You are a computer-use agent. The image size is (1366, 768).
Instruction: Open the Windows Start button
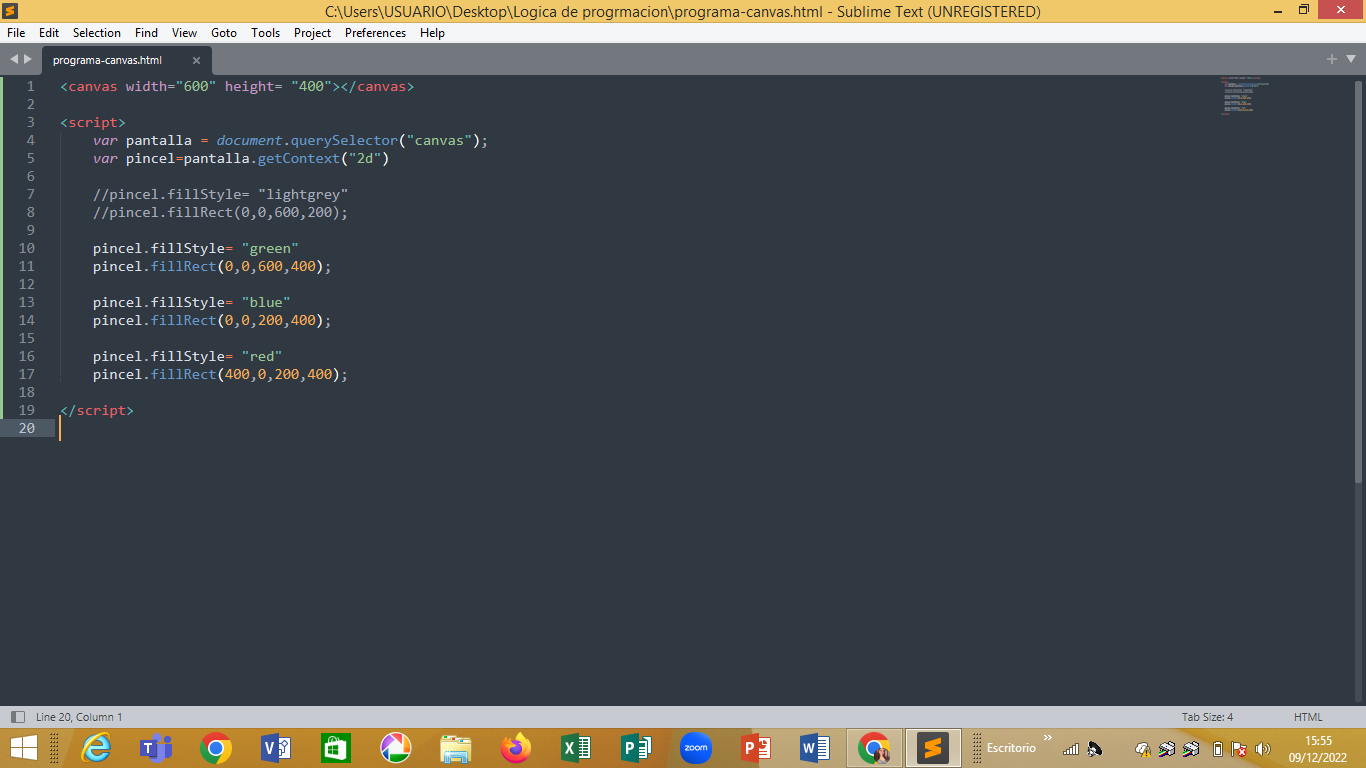point(23,748)
